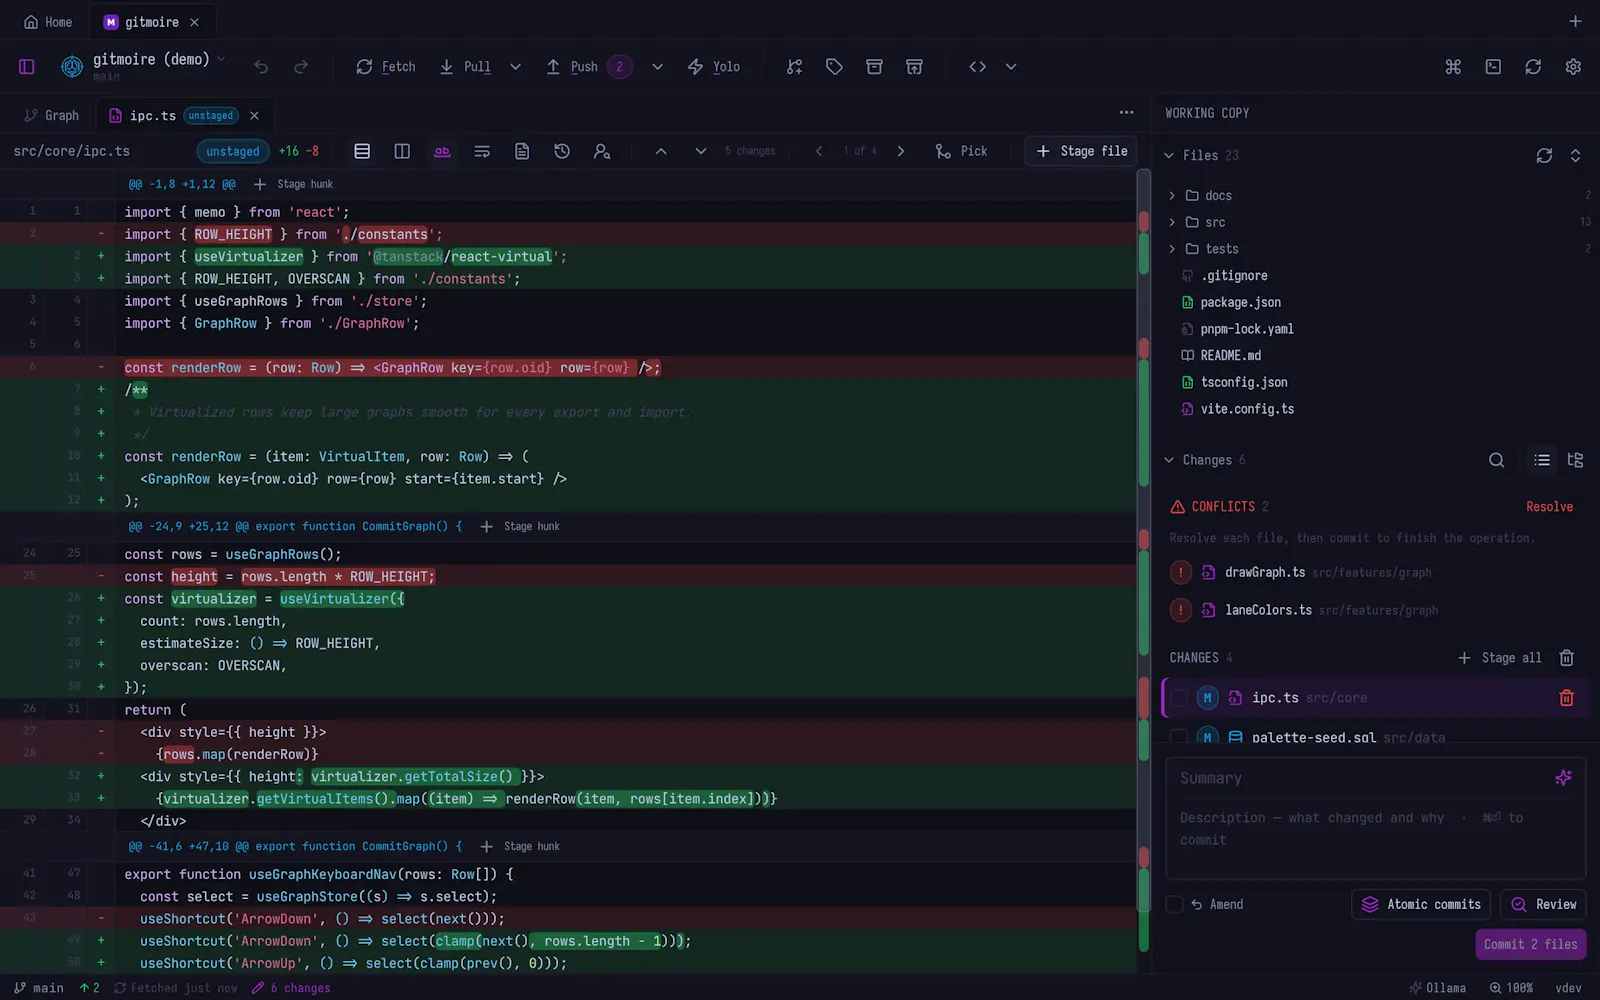Click the redo arrow in toolbar
Viewport: 1600px width, 1000px height.
(x=301, y=67)
